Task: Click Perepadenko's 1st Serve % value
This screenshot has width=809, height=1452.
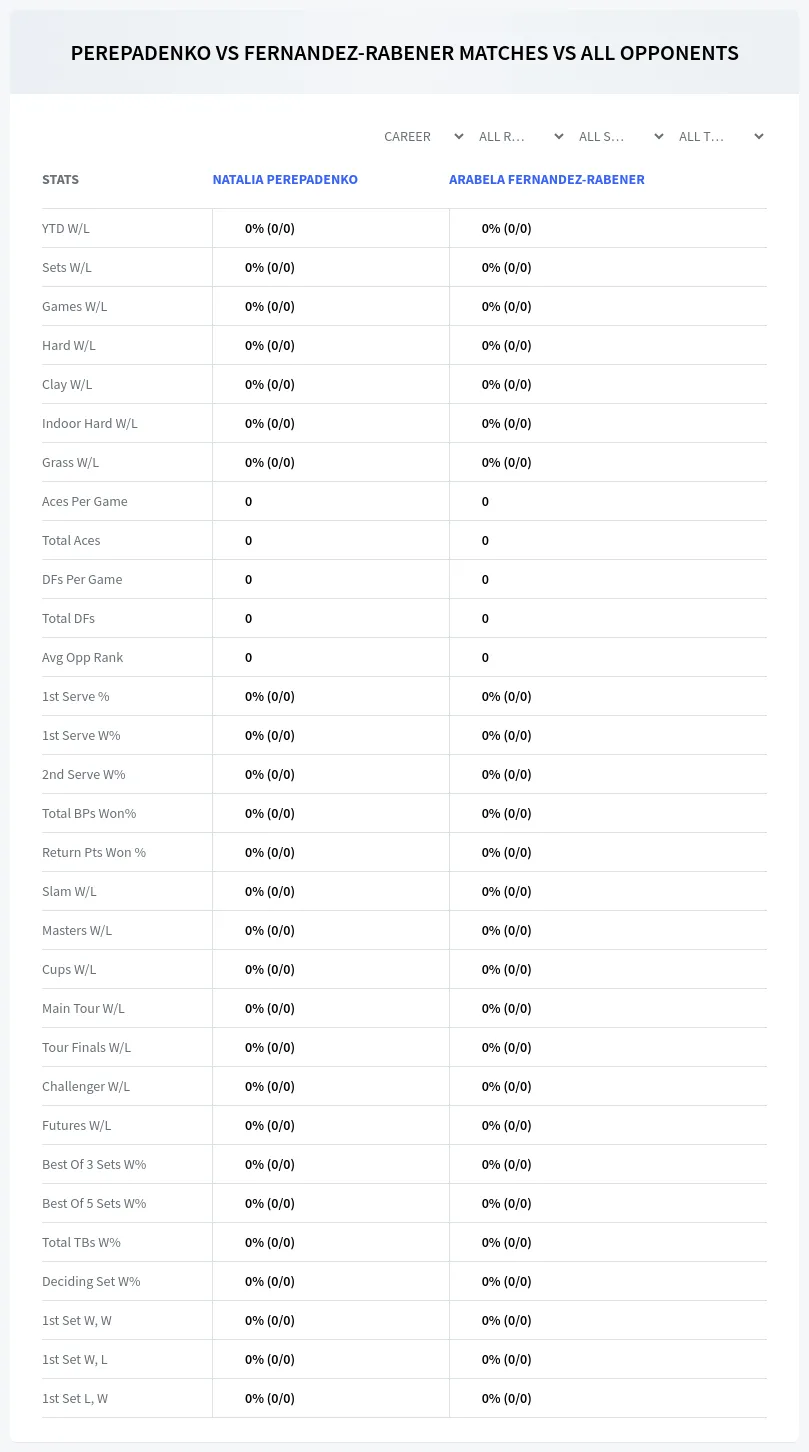Action: click(x=270, y=696)
